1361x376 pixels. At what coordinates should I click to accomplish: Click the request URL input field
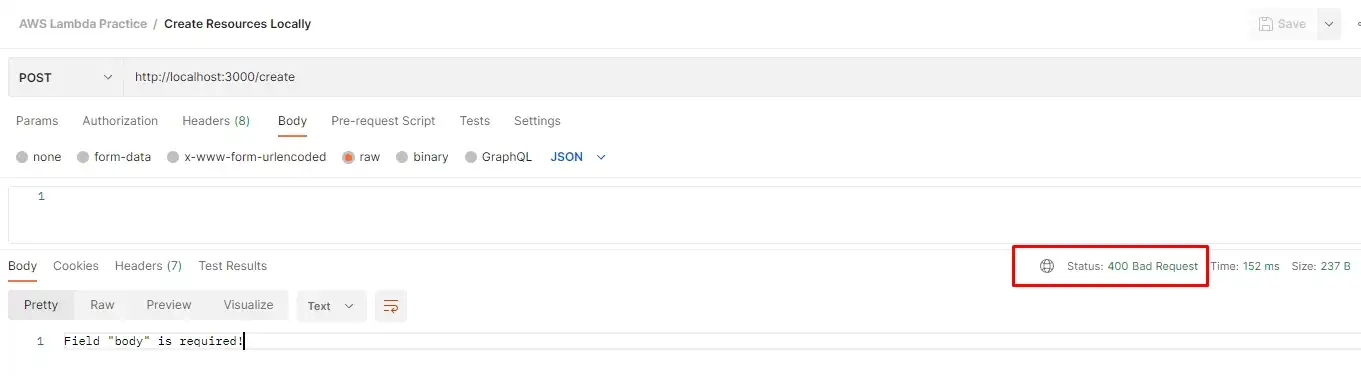(742, 77)
